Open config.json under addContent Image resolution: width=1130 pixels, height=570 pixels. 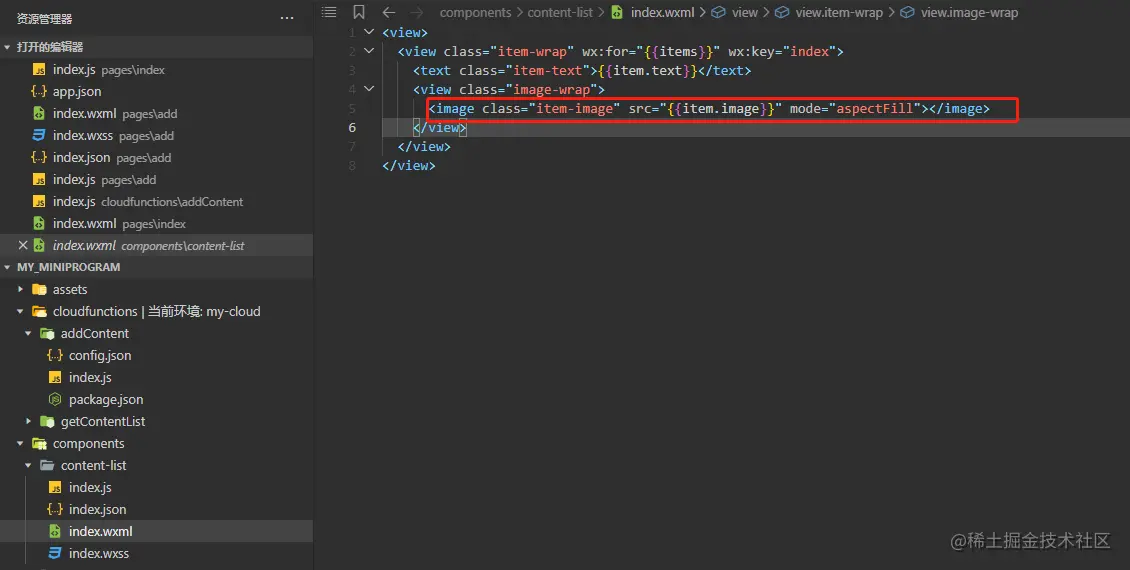[156, 355]
